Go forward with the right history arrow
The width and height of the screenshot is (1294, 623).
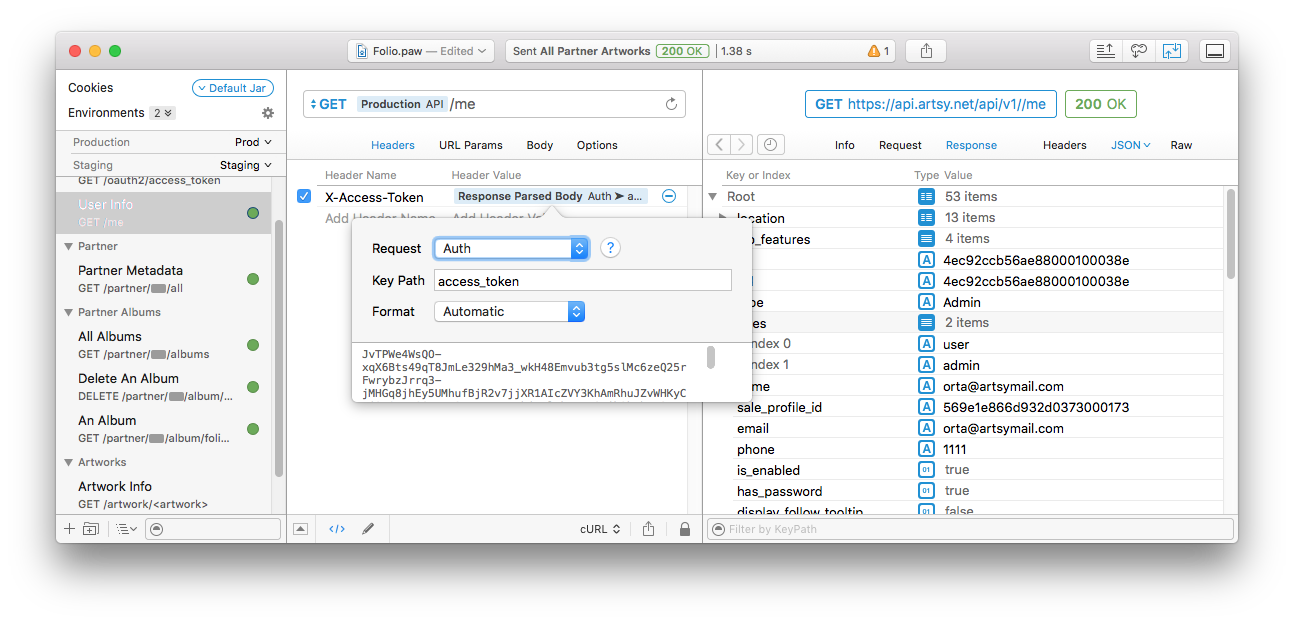pyautogui.click(x=741, y=145)
